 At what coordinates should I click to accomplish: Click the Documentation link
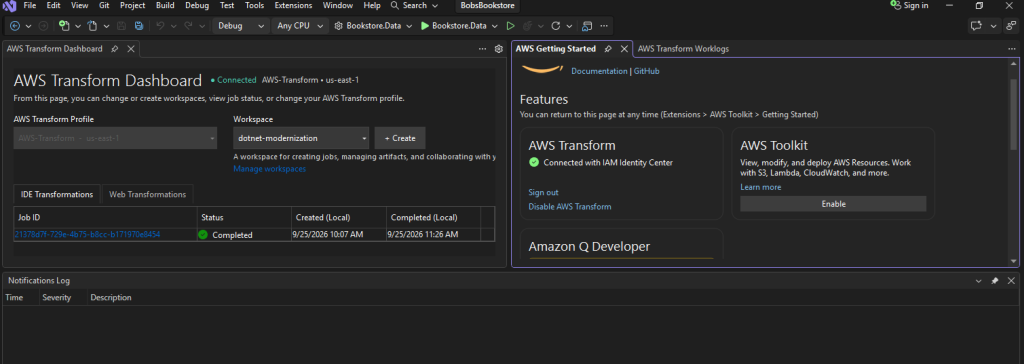point(599,71)
